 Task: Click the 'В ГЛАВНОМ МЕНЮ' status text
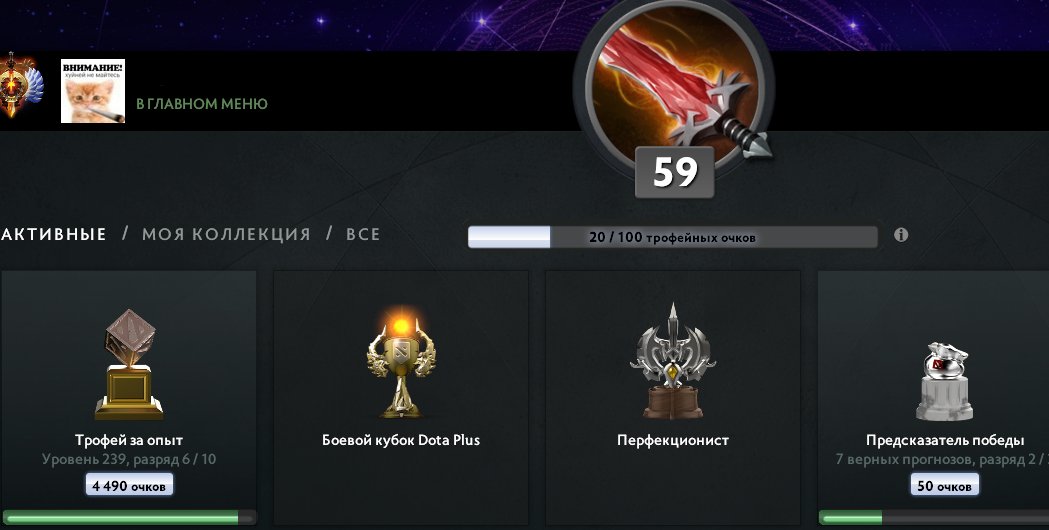[202, 104]
